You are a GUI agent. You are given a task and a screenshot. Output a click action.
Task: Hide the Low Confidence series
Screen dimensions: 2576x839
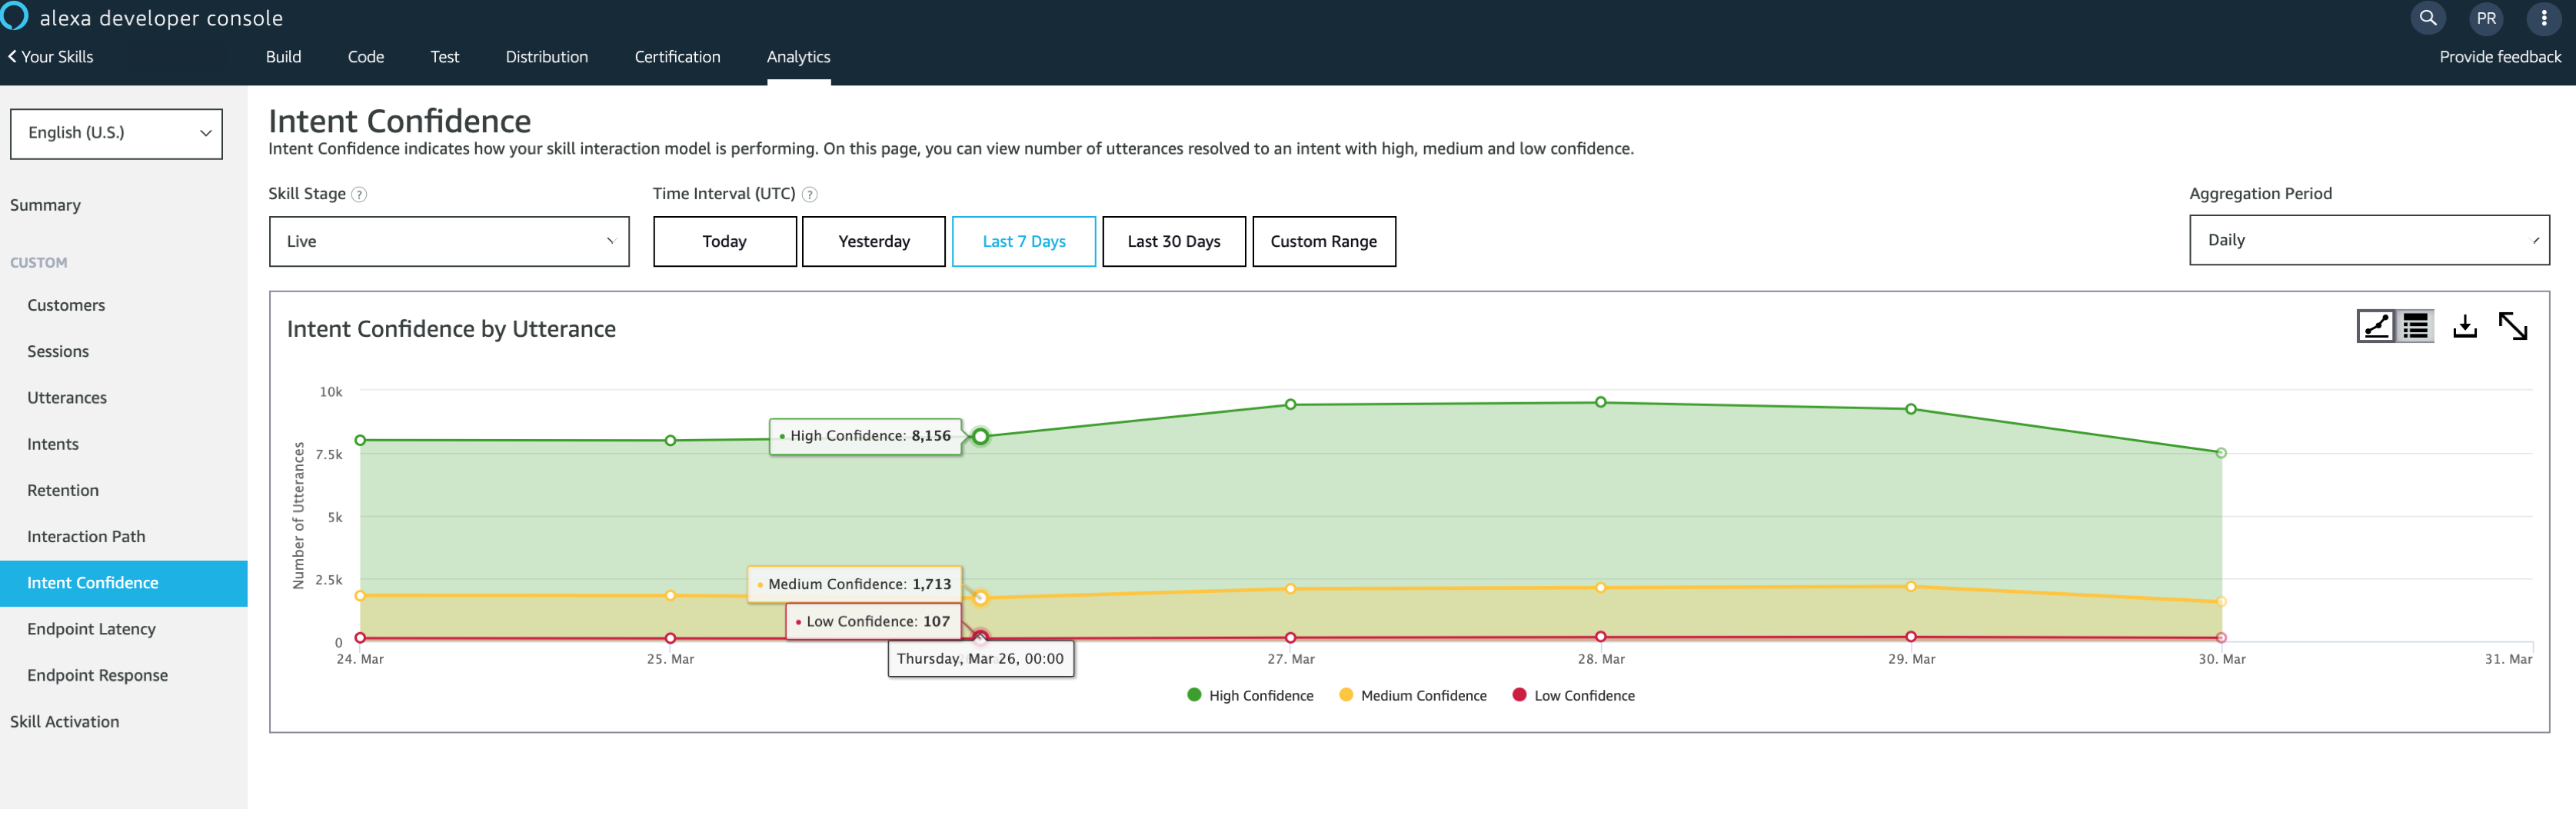[1573, 695]
